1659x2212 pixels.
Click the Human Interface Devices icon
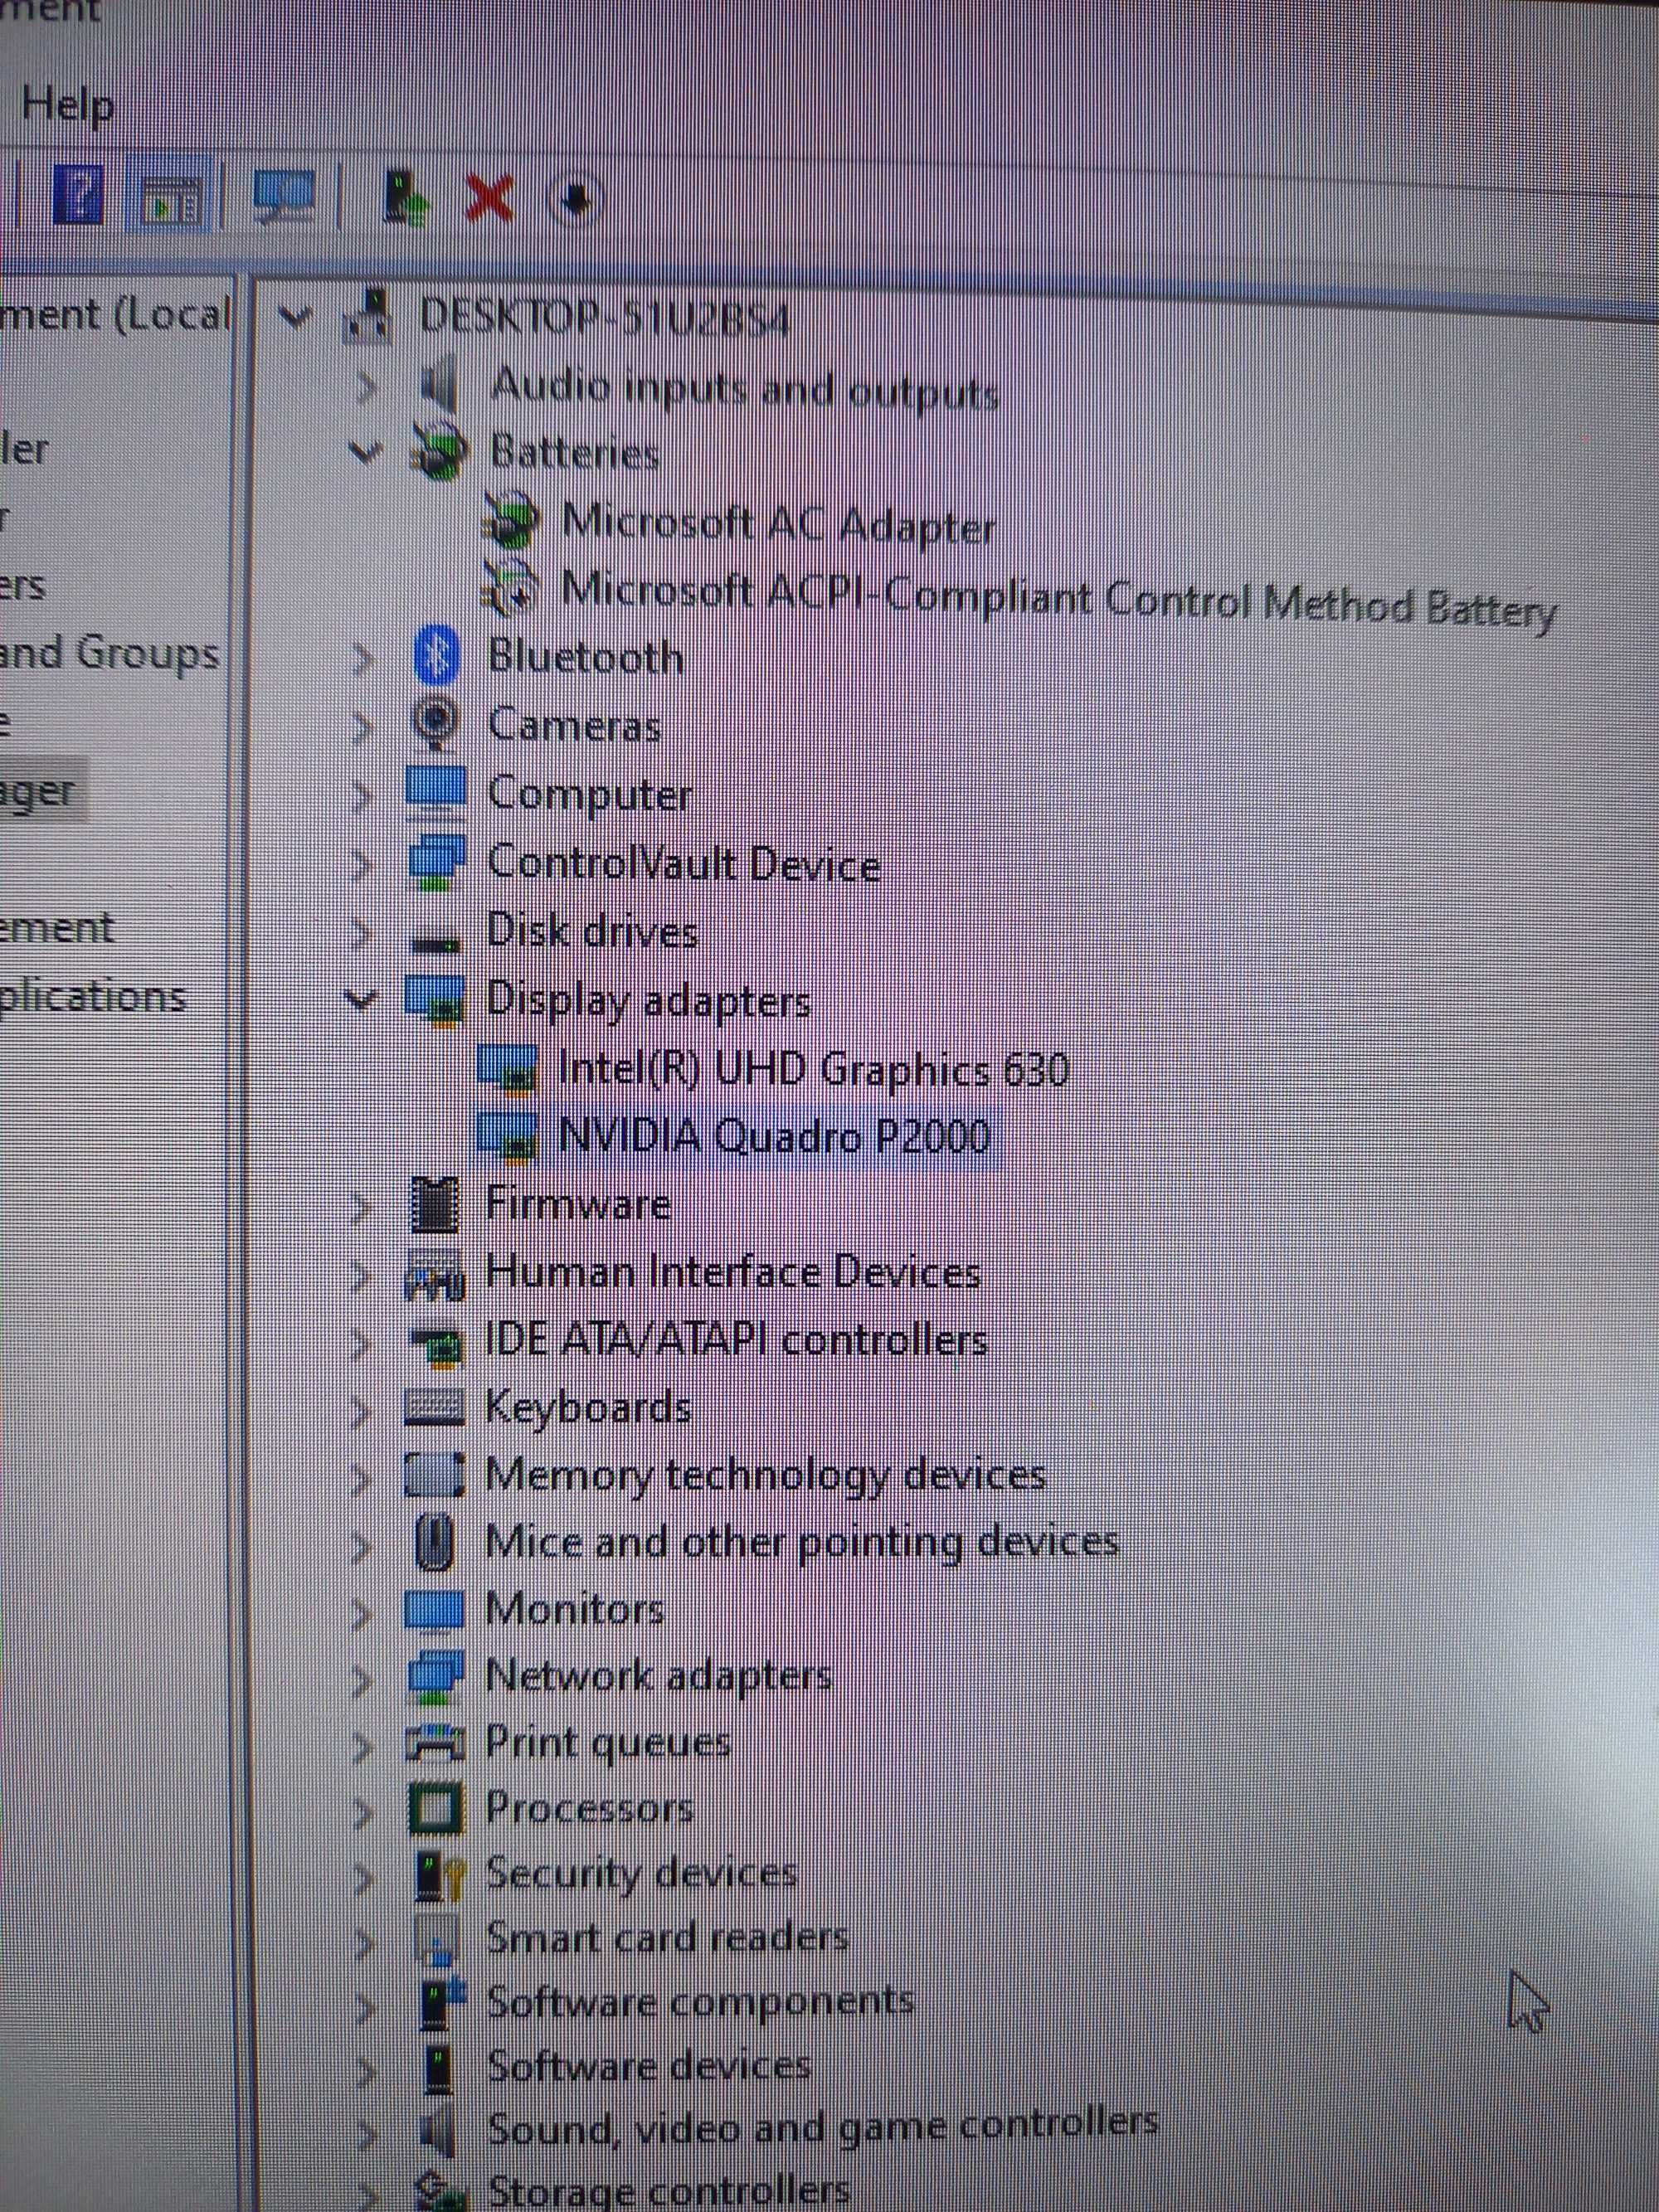(x=434, y=1275)
